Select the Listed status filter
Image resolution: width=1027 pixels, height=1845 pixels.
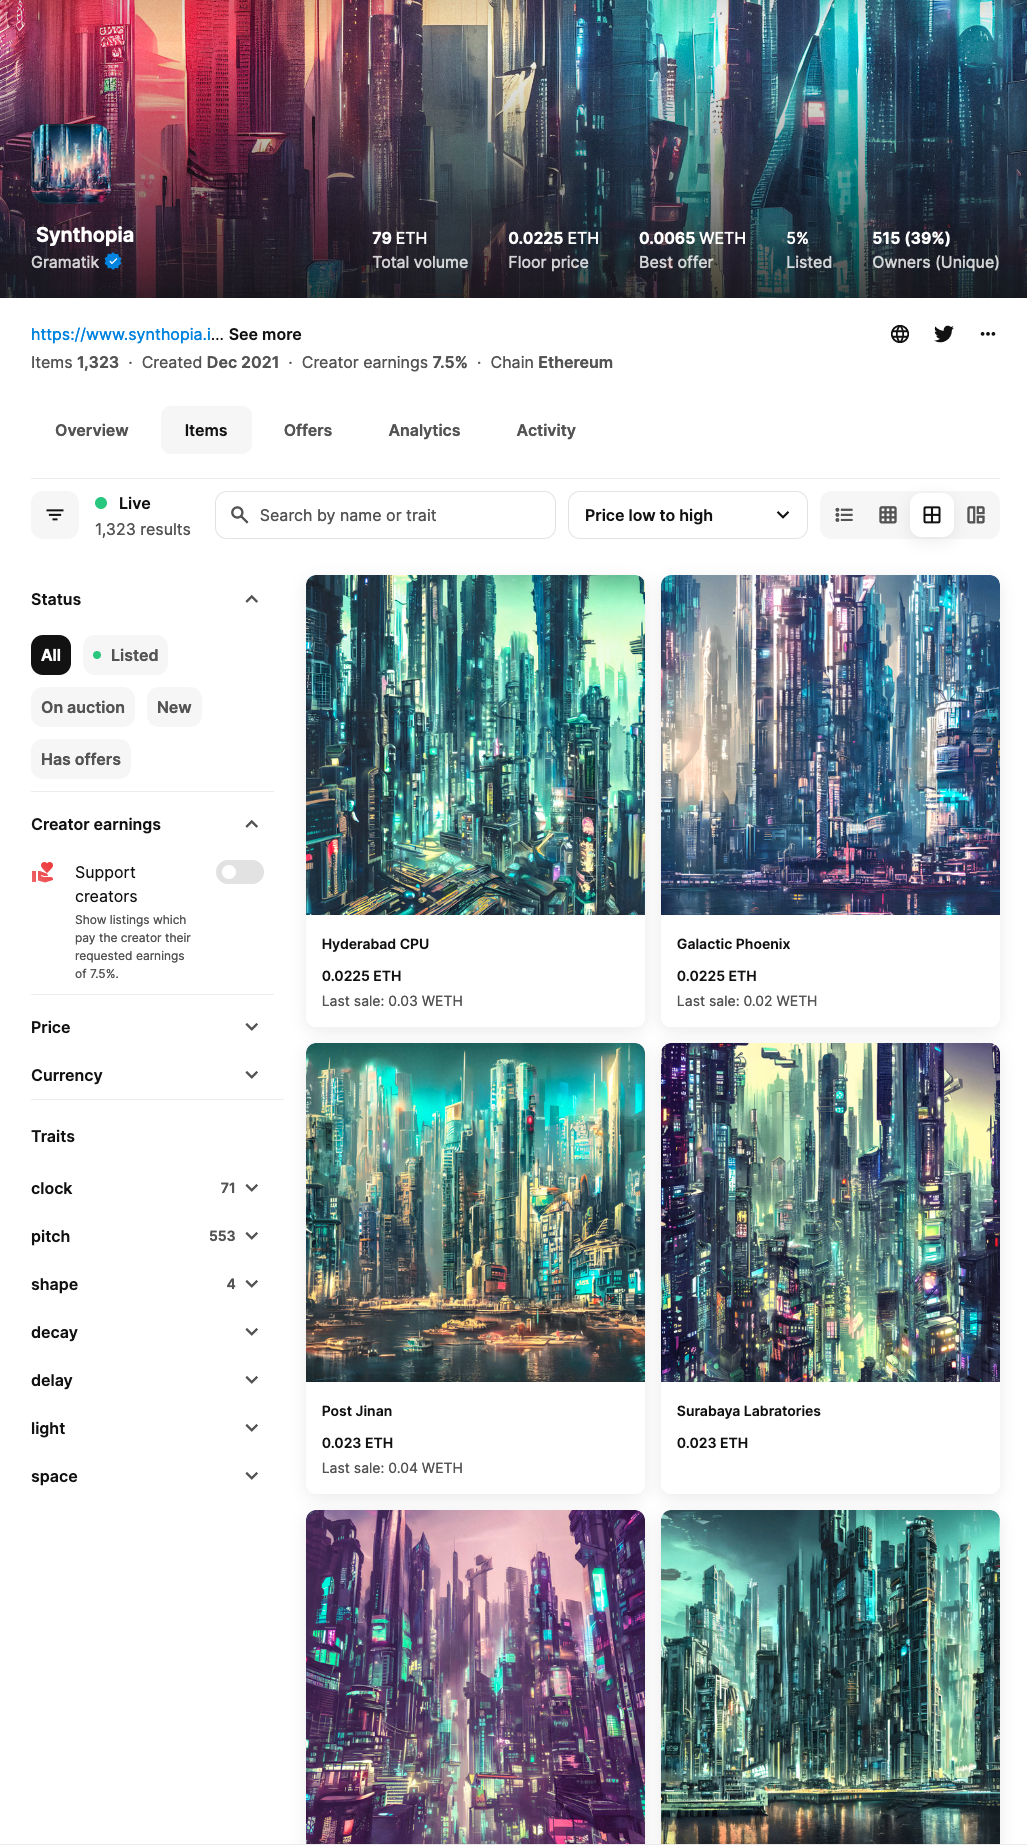point(125,655)
